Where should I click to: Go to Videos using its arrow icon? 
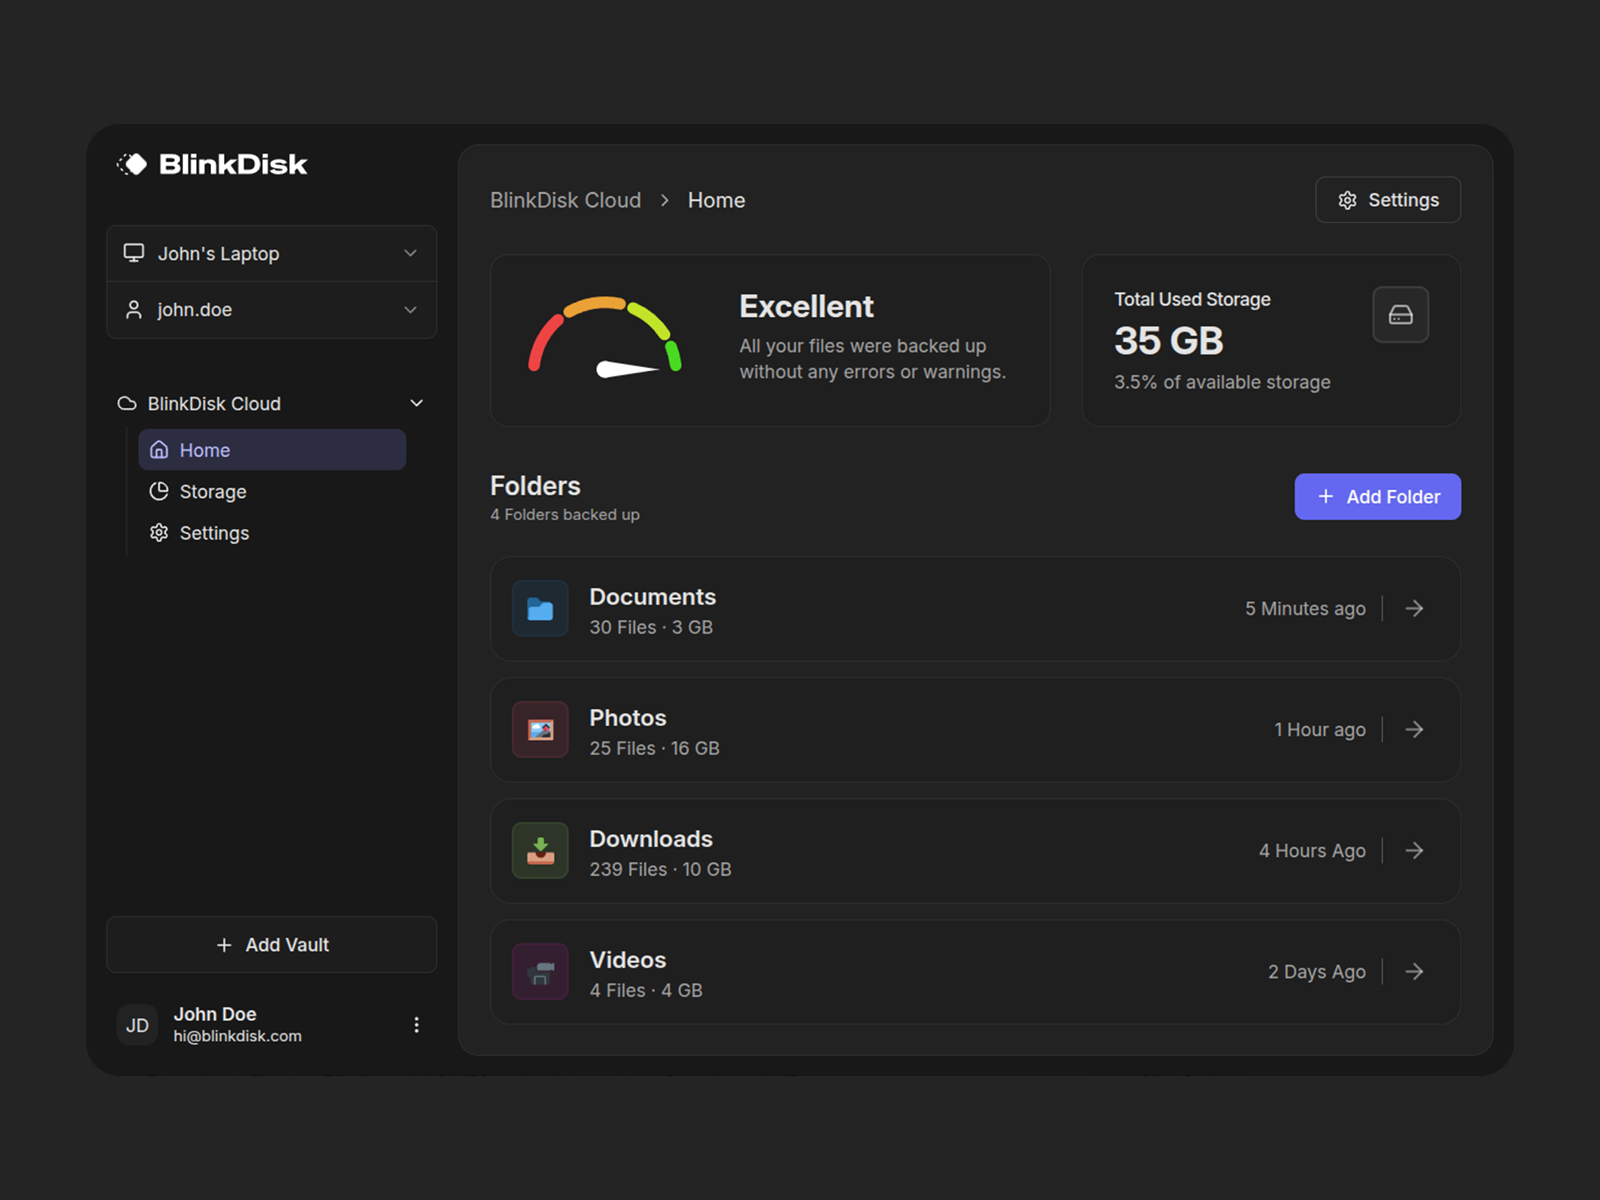[1414, 971]
